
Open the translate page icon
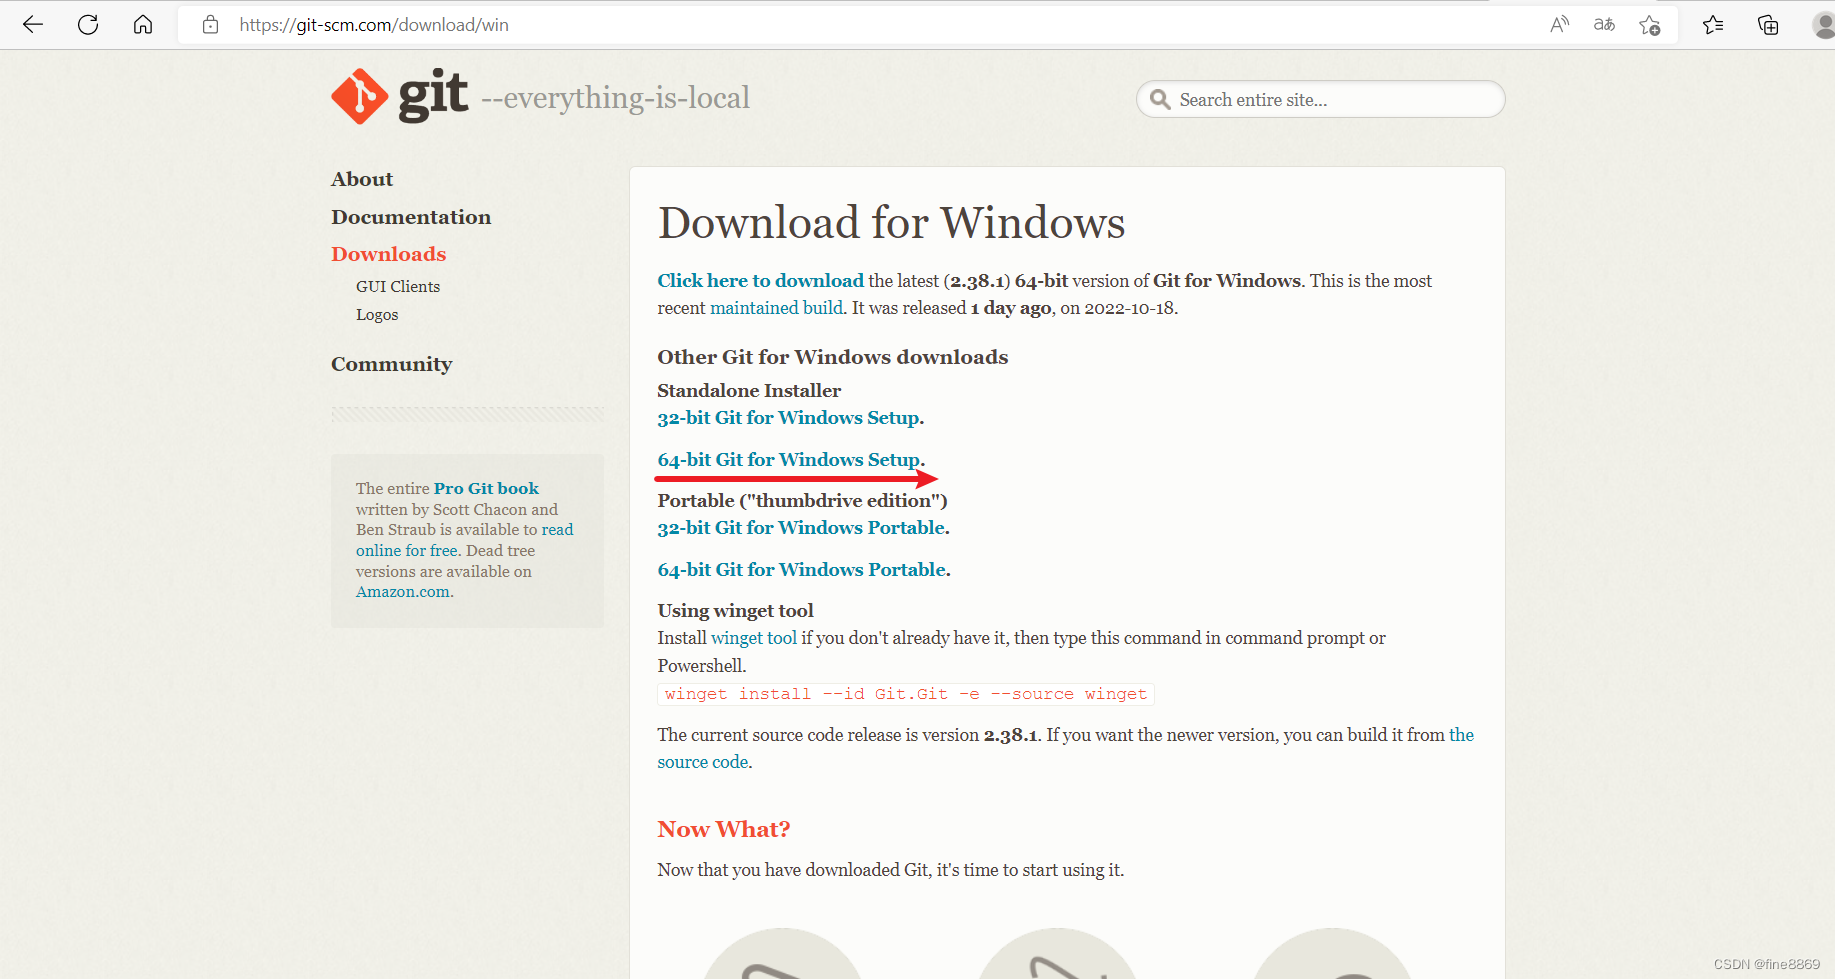coord(1604,25)
